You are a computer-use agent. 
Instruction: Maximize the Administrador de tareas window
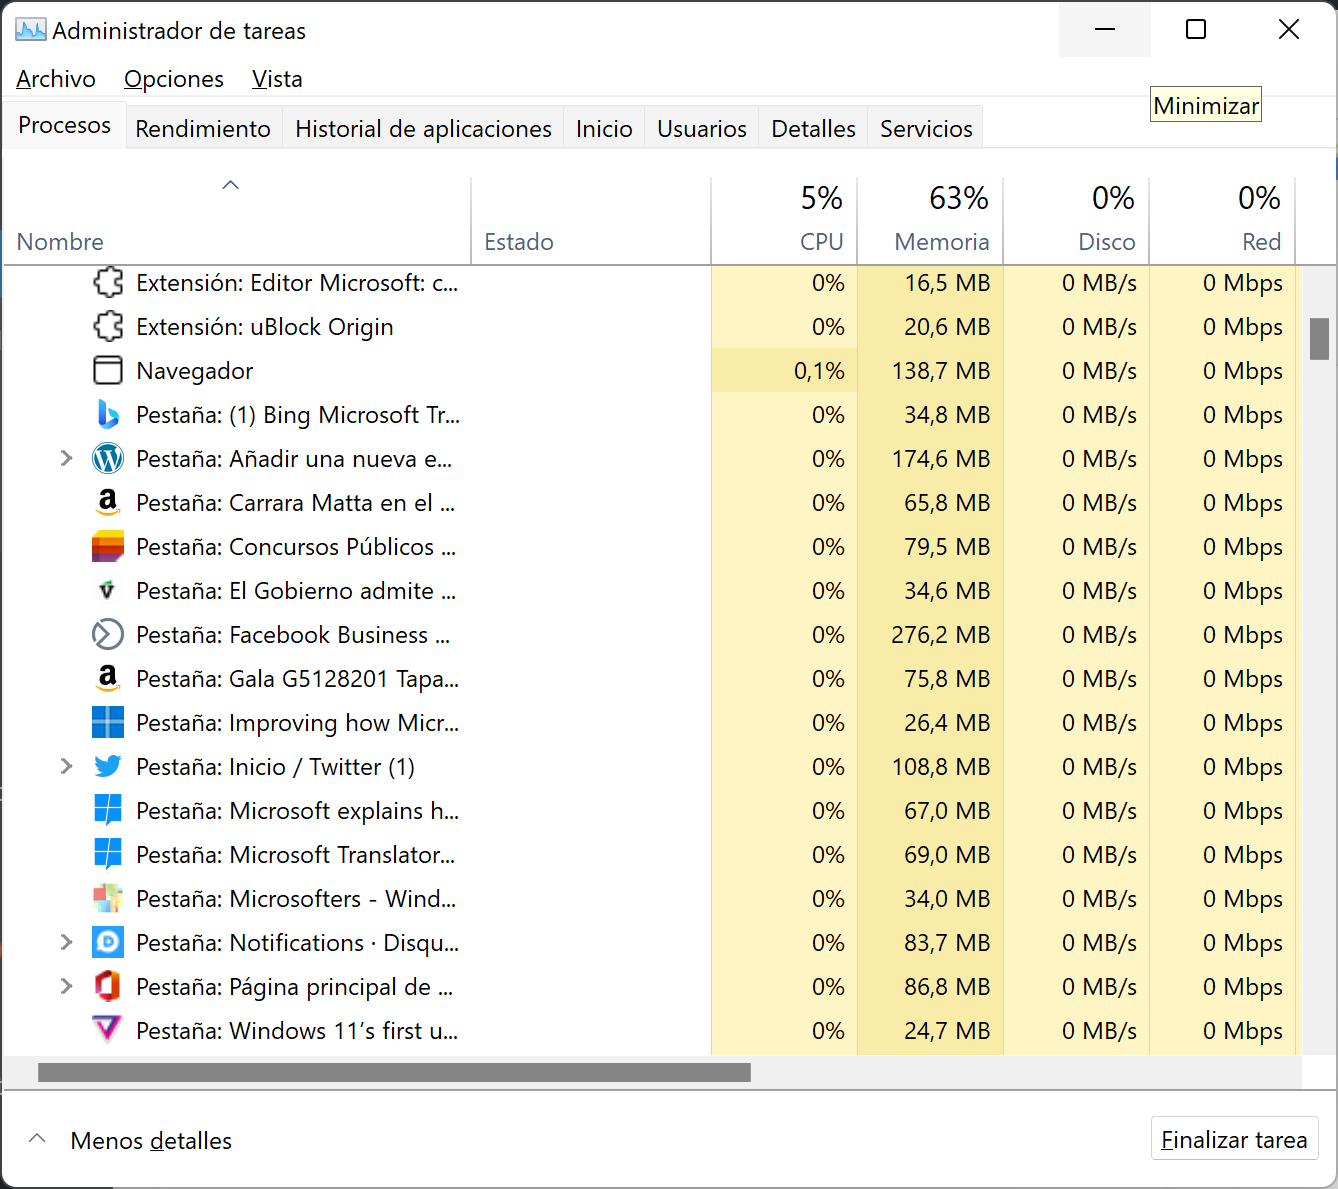[1196, 29]
